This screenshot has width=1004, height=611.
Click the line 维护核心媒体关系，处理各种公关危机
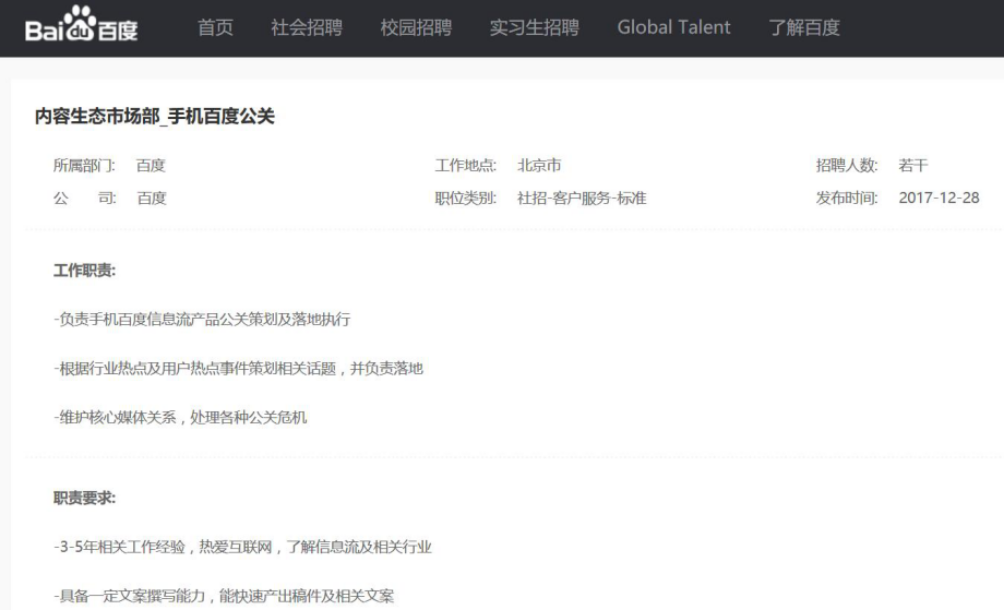(x=180, y=418)
